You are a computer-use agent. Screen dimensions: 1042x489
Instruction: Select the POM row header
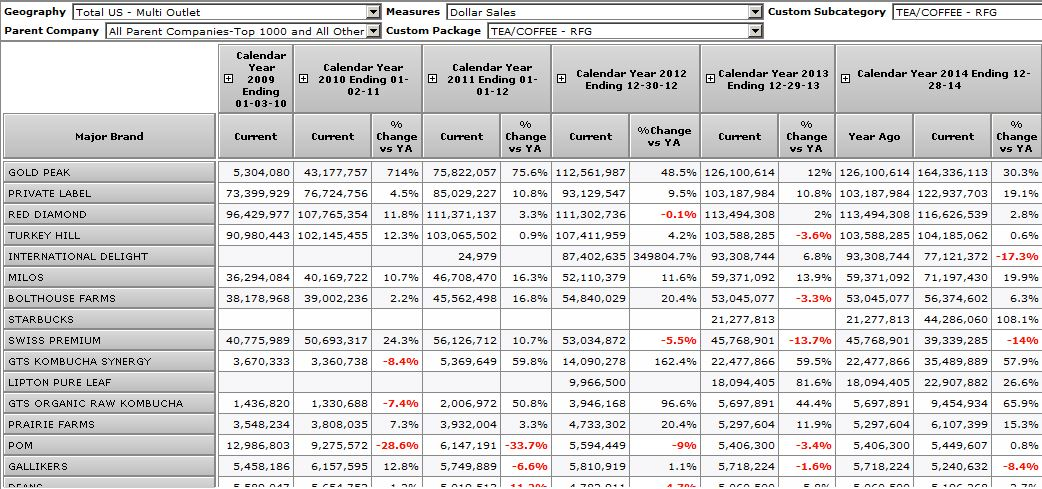pos(109,445)
